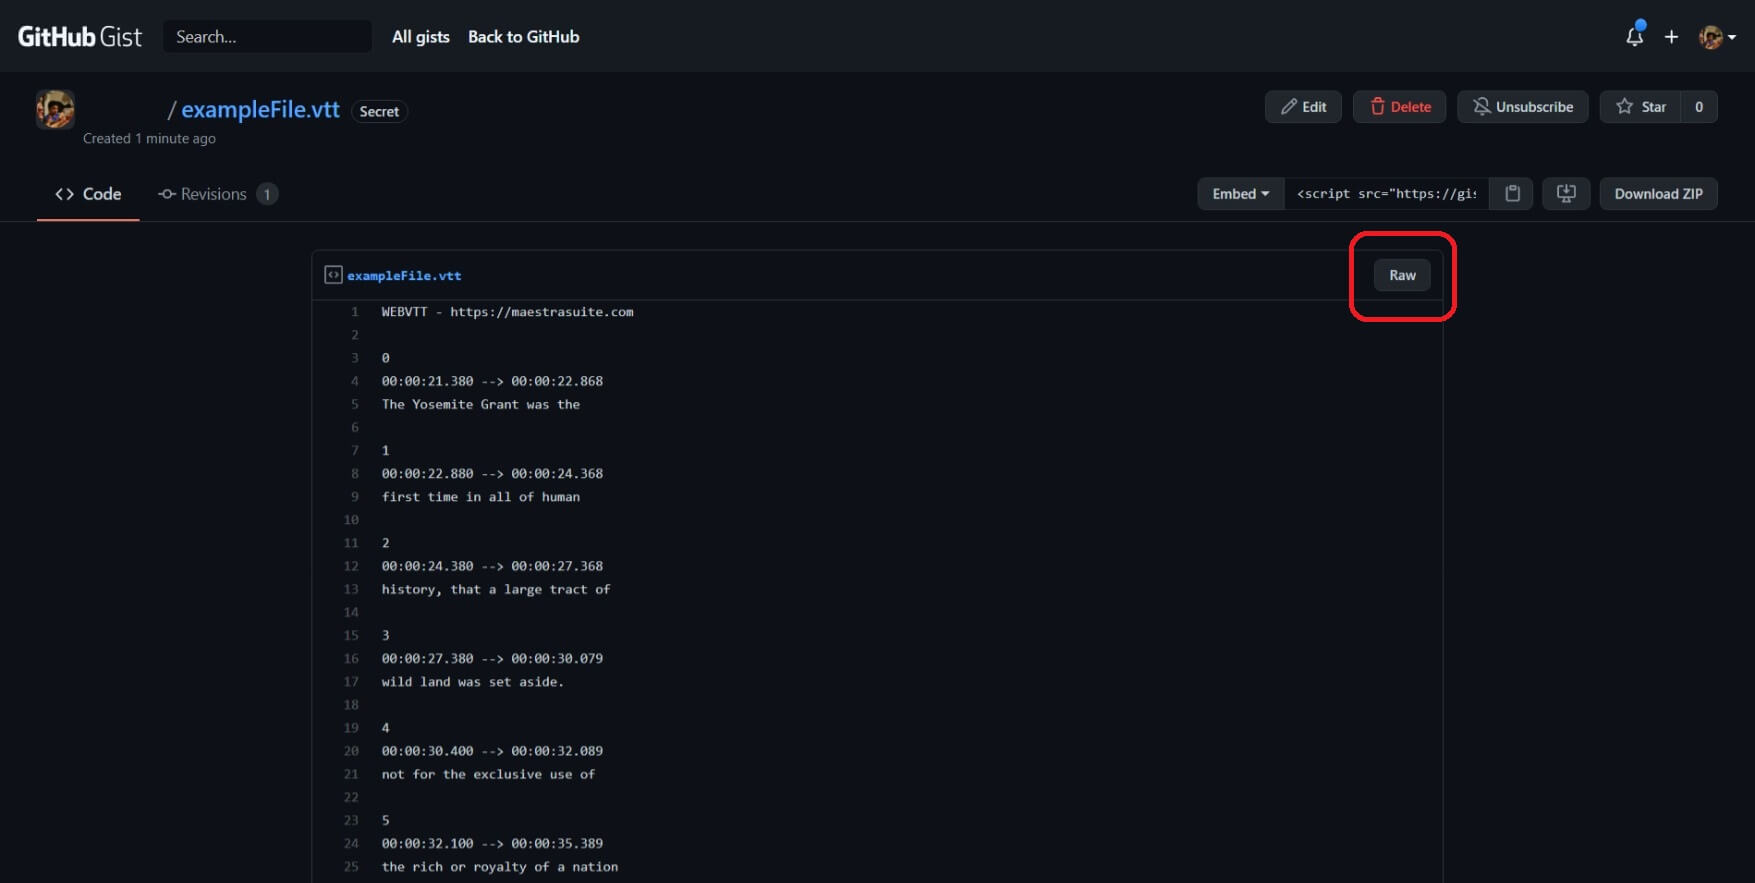The width and height of the screenshot is (1755, 883).
Task: Click the Edit gist button
Action: click(1303, 107)
